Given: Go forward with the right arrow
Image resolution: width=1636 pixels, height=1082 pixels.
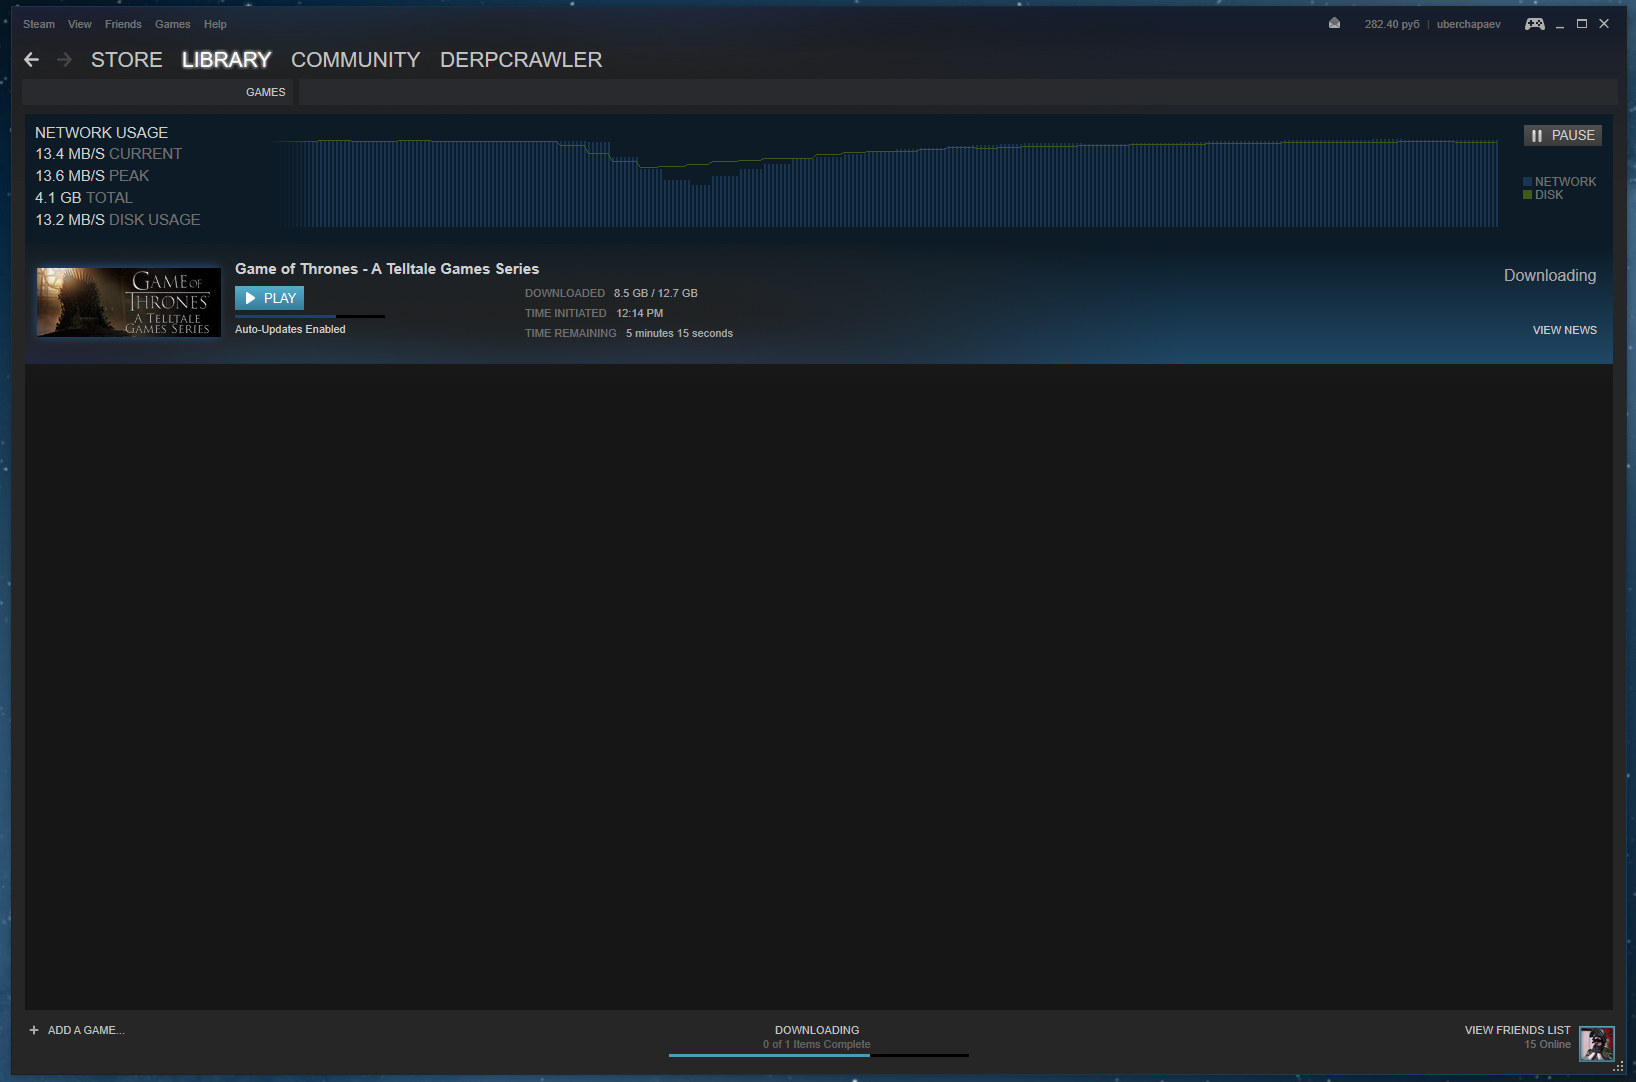Looking at the screenshot, I should tap(65, 60).
